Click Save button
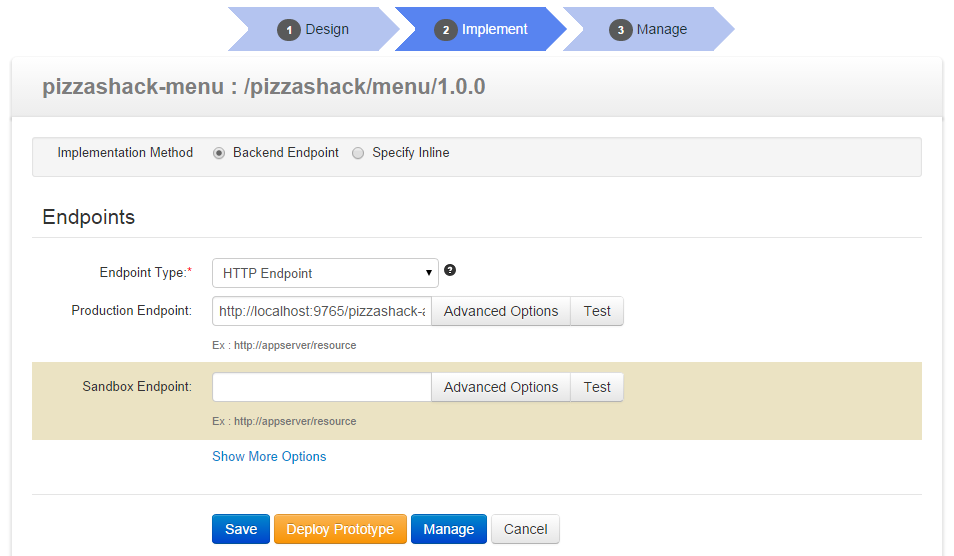 click(x=241, y=529)
